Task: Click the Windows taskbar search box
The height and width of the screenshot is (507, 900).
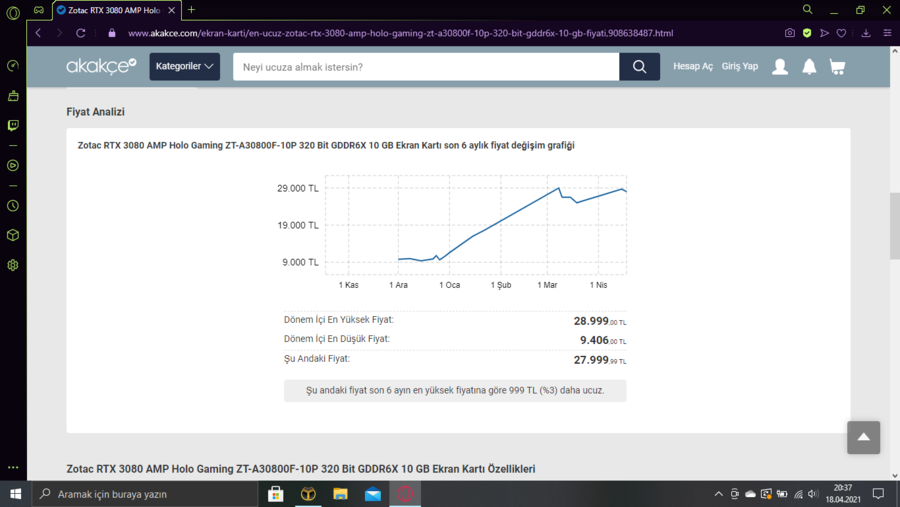Action: tap(144, 494)
